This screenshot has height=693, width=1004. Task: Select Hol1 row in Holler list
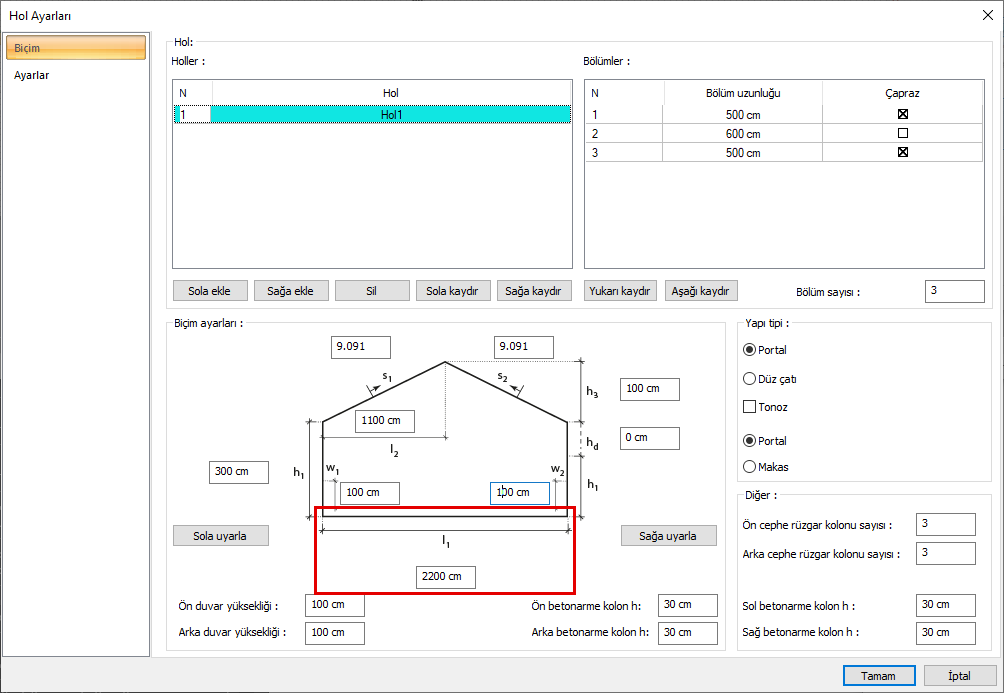tap(391, 115)
